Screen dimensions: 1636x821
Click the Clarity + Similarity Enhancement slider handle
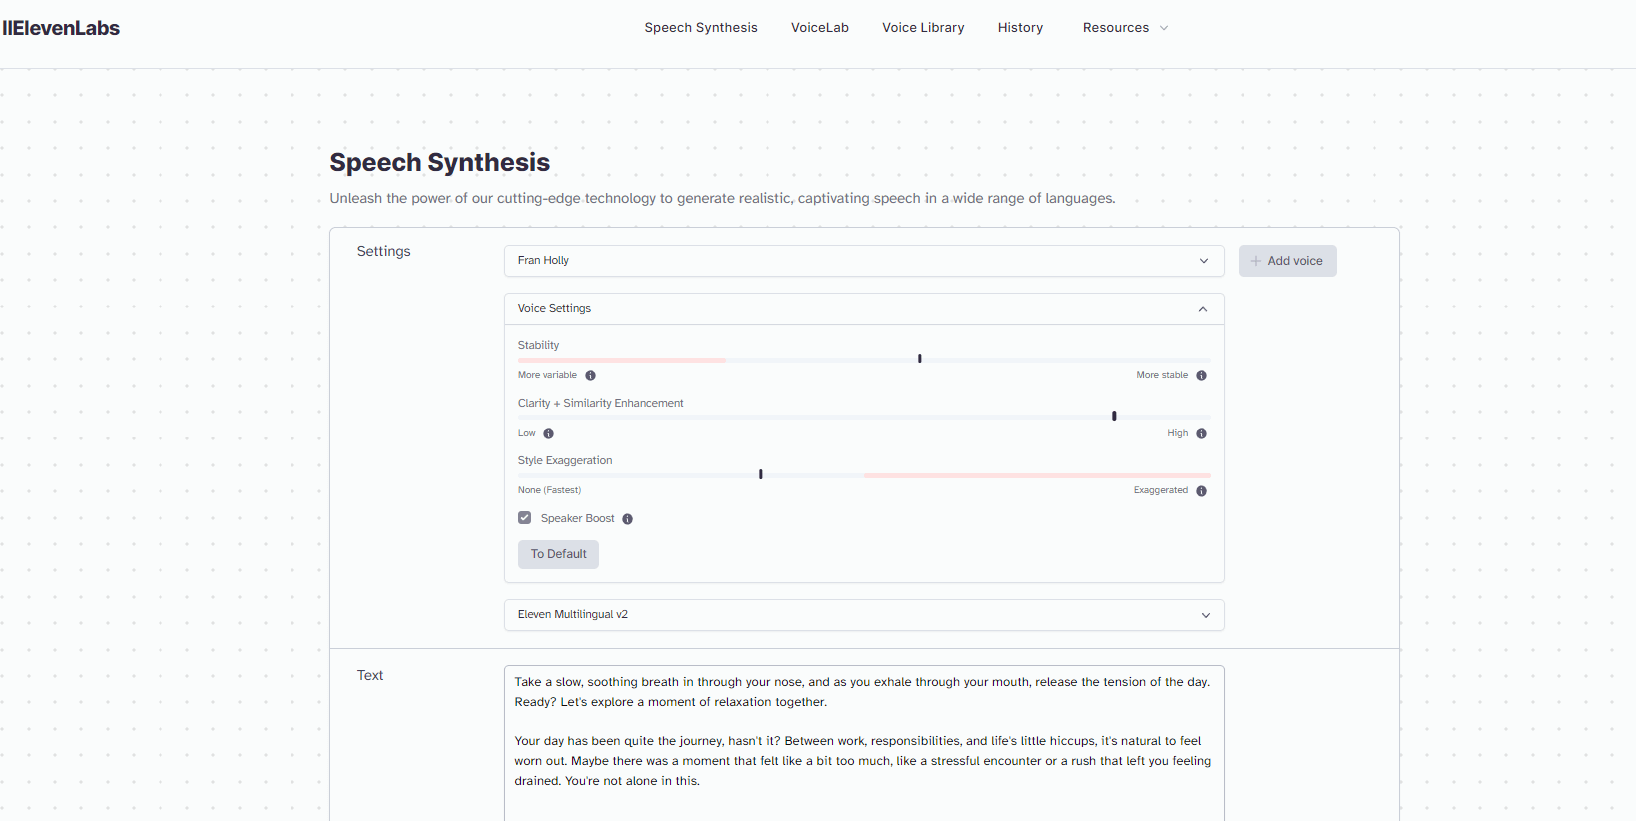pyautogui.click(x=1114, y=416)
